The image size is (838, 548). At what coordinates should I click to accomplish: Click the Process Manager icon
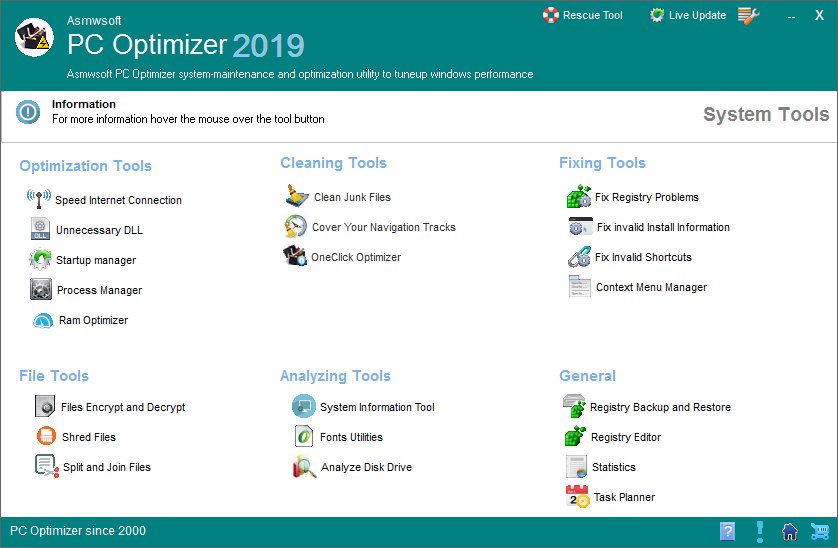(x=41, y=289)
